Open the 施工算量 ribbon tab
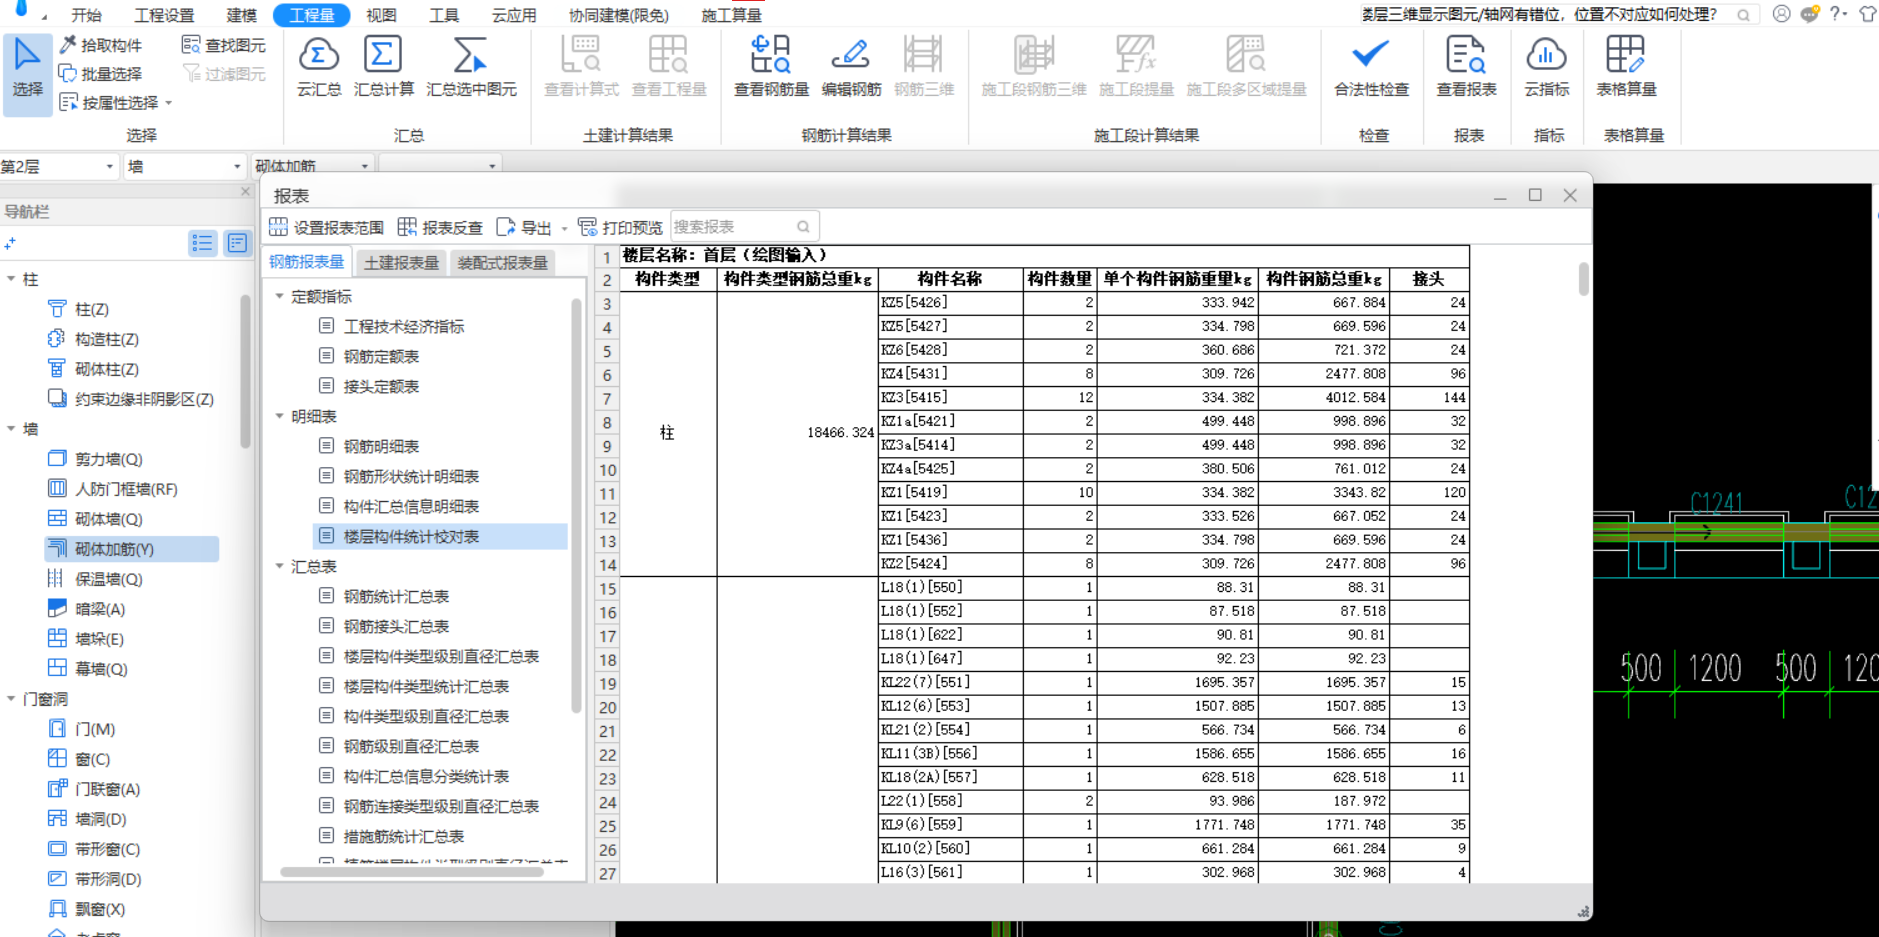Screen dimensions: 1879x937 click(x=731, y=15)
